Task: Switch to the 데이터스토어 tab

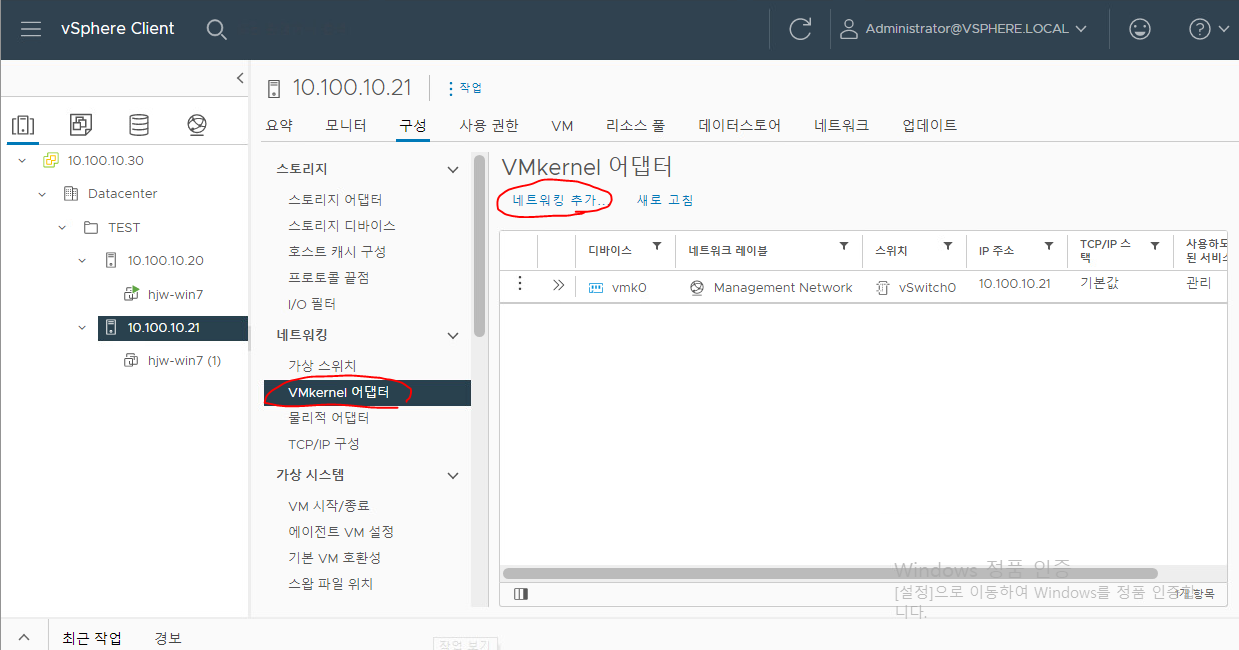Action: point(740,126)
